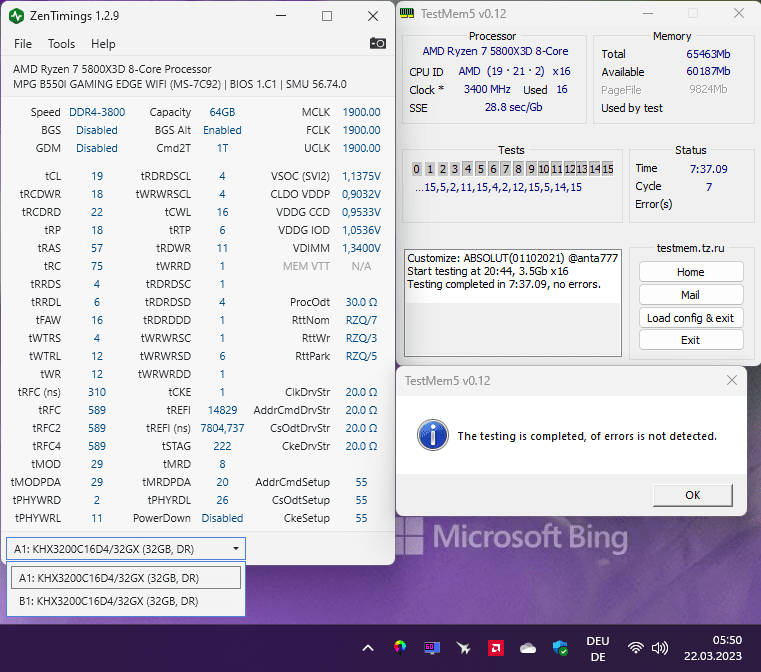Click the Cmd2T value 1T
This screenshot has width=761, height=672.
(222, 148)
